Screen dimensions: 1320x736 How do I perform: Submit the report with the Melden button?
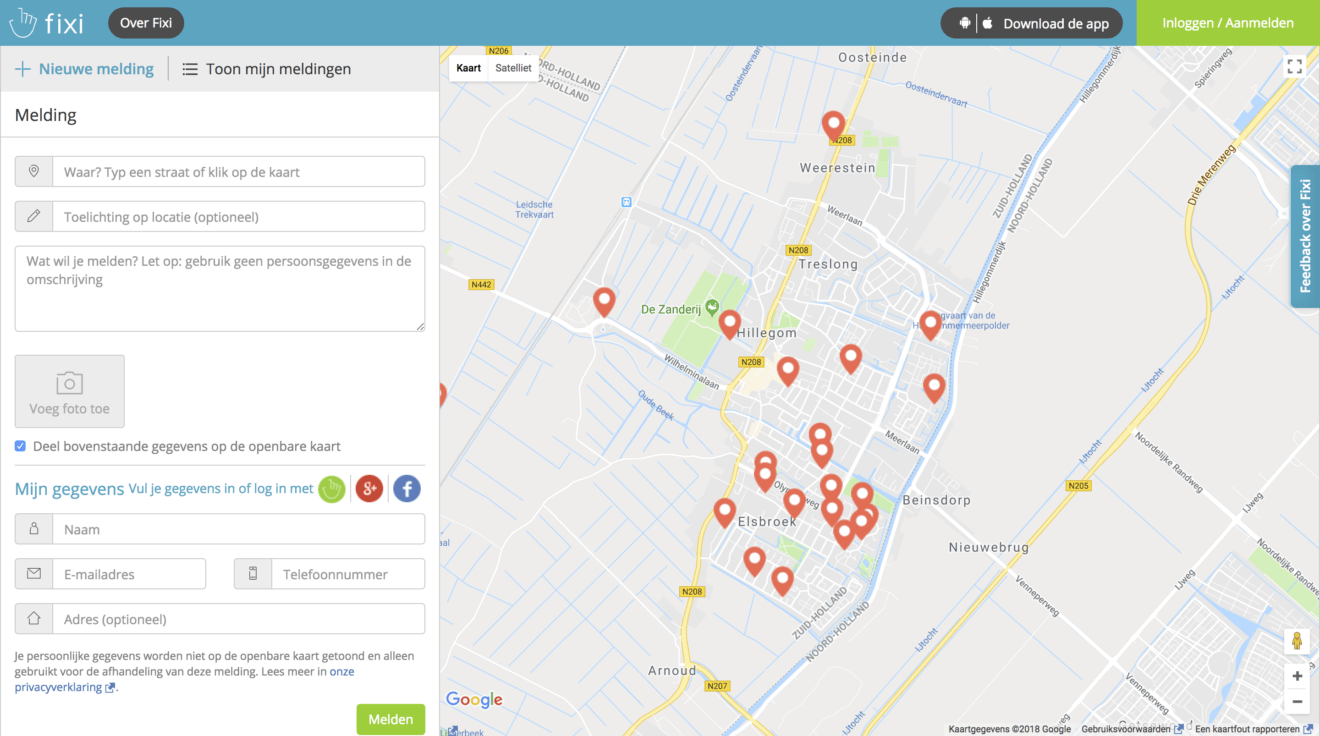(390, 719)
